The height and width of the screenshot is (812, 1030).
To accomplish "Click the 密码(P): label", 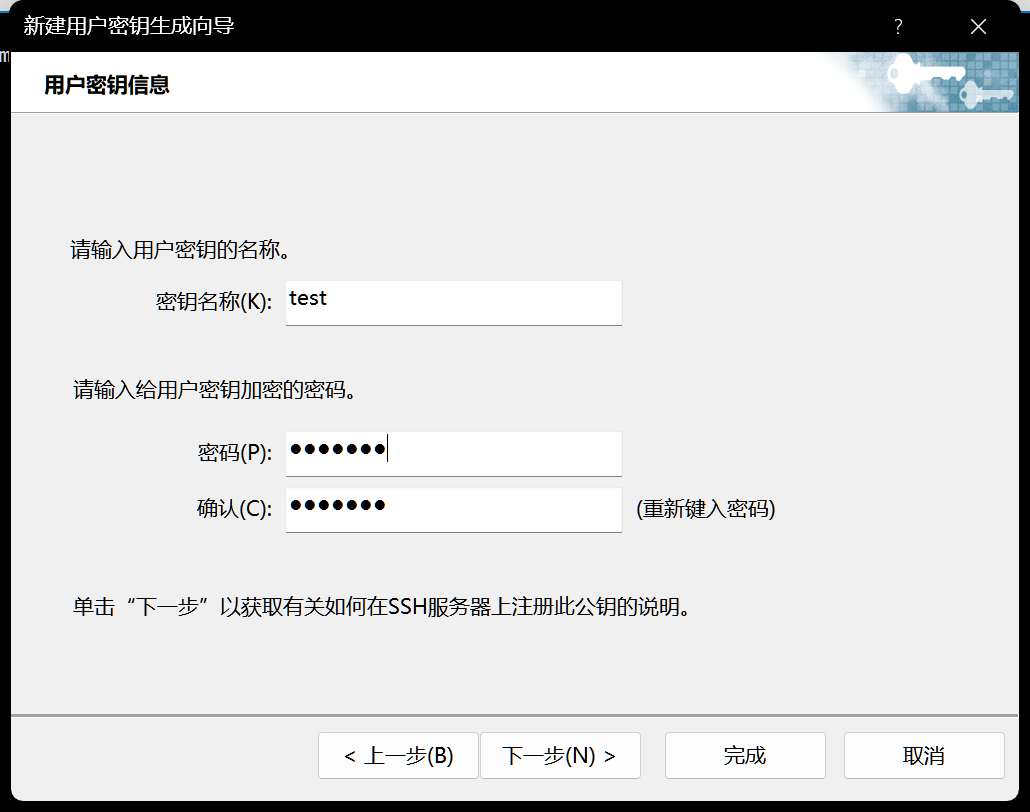I will (235, 453).
